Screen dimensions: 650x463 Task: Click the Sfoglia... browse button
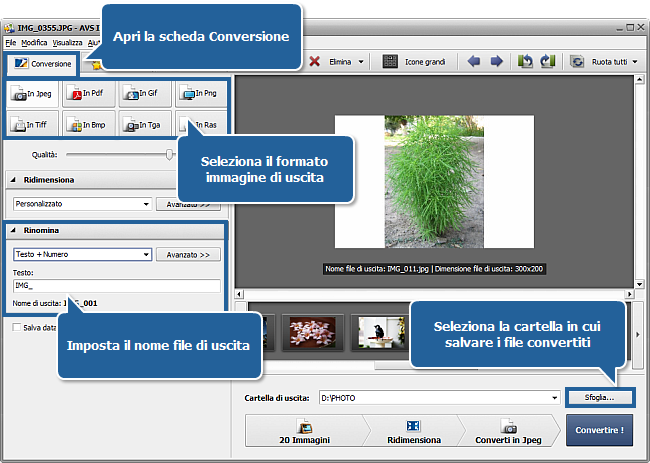pyautogui.click(x=600, y=398)
